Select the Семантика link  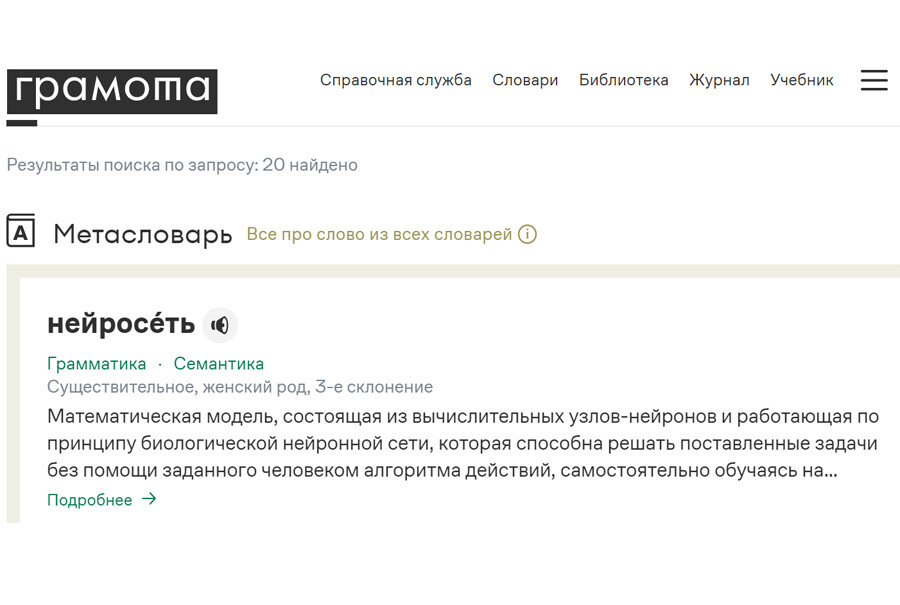coord(219,364)
